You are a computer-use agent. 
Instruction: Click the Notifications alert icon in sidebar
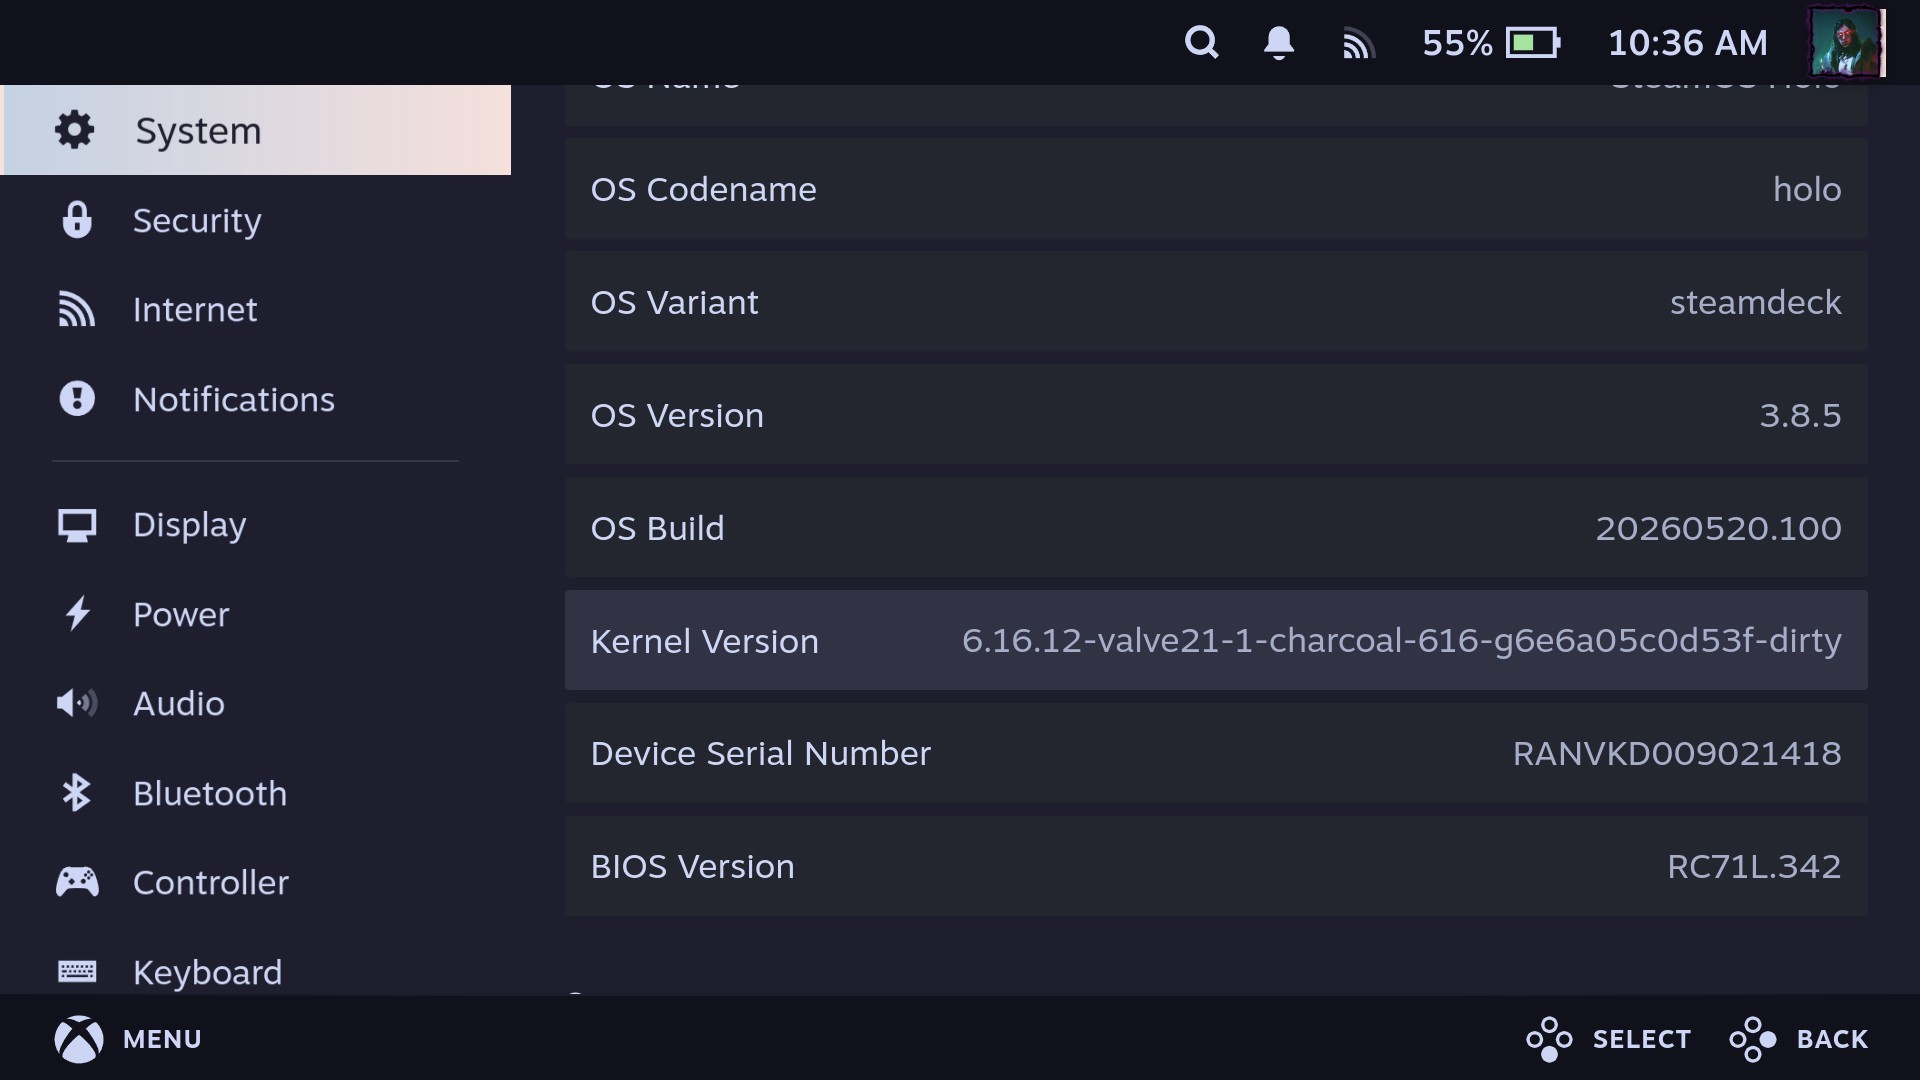click(x=77, y=399)
